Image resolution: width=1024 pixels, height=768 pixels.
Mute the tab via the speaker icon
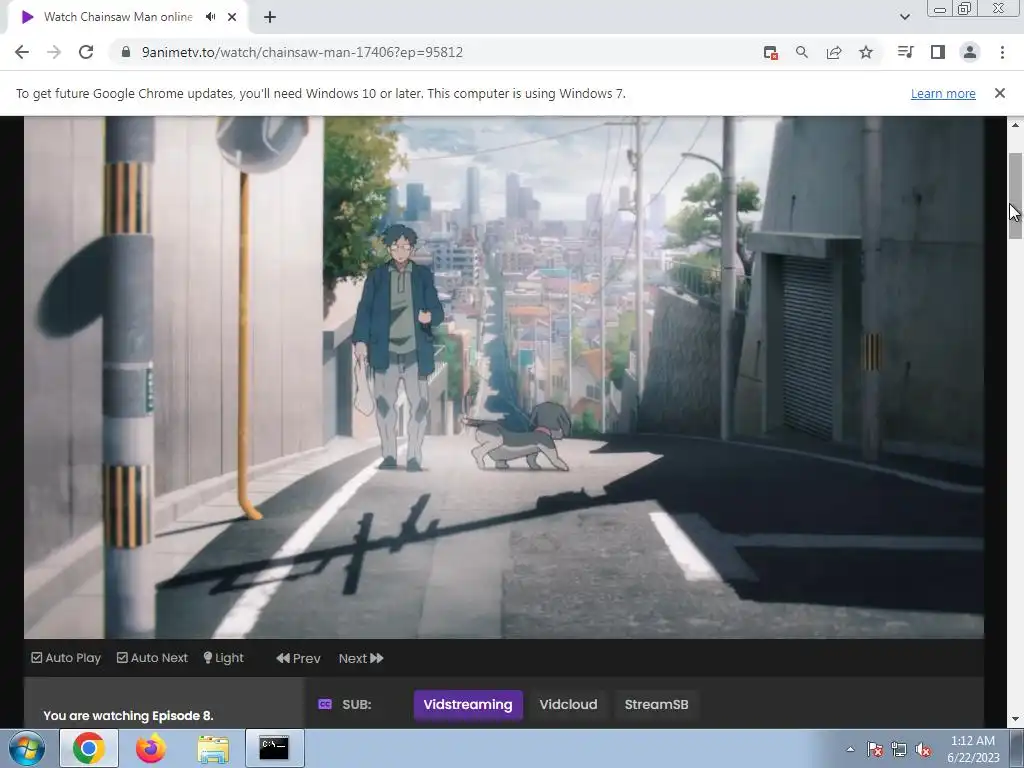pos(210,17)
